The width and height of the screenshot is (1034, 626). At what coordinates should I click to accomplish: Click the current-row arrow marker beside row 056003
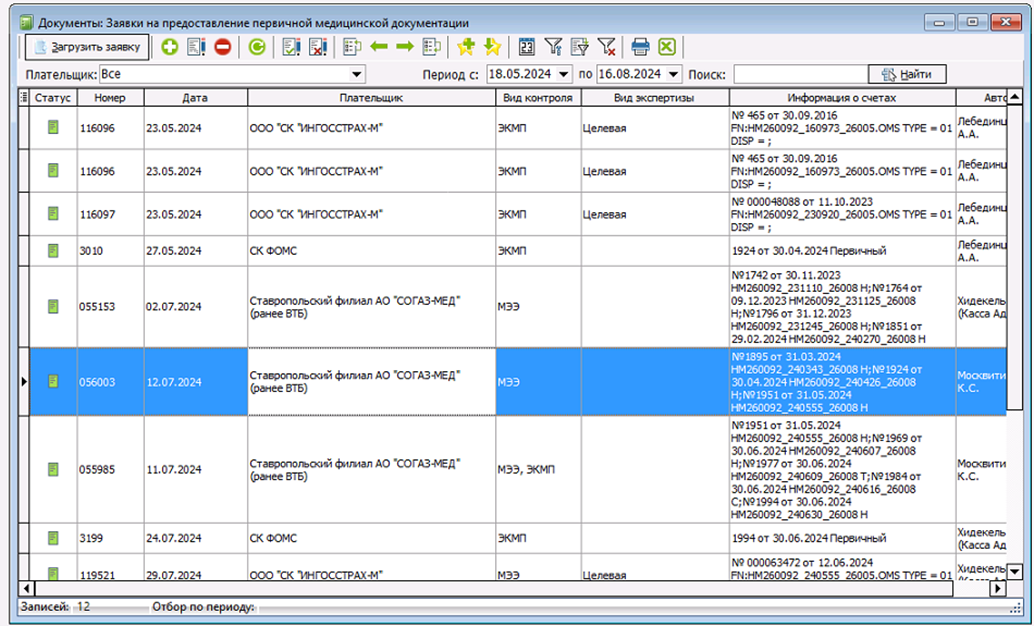[x=24, y=381]
